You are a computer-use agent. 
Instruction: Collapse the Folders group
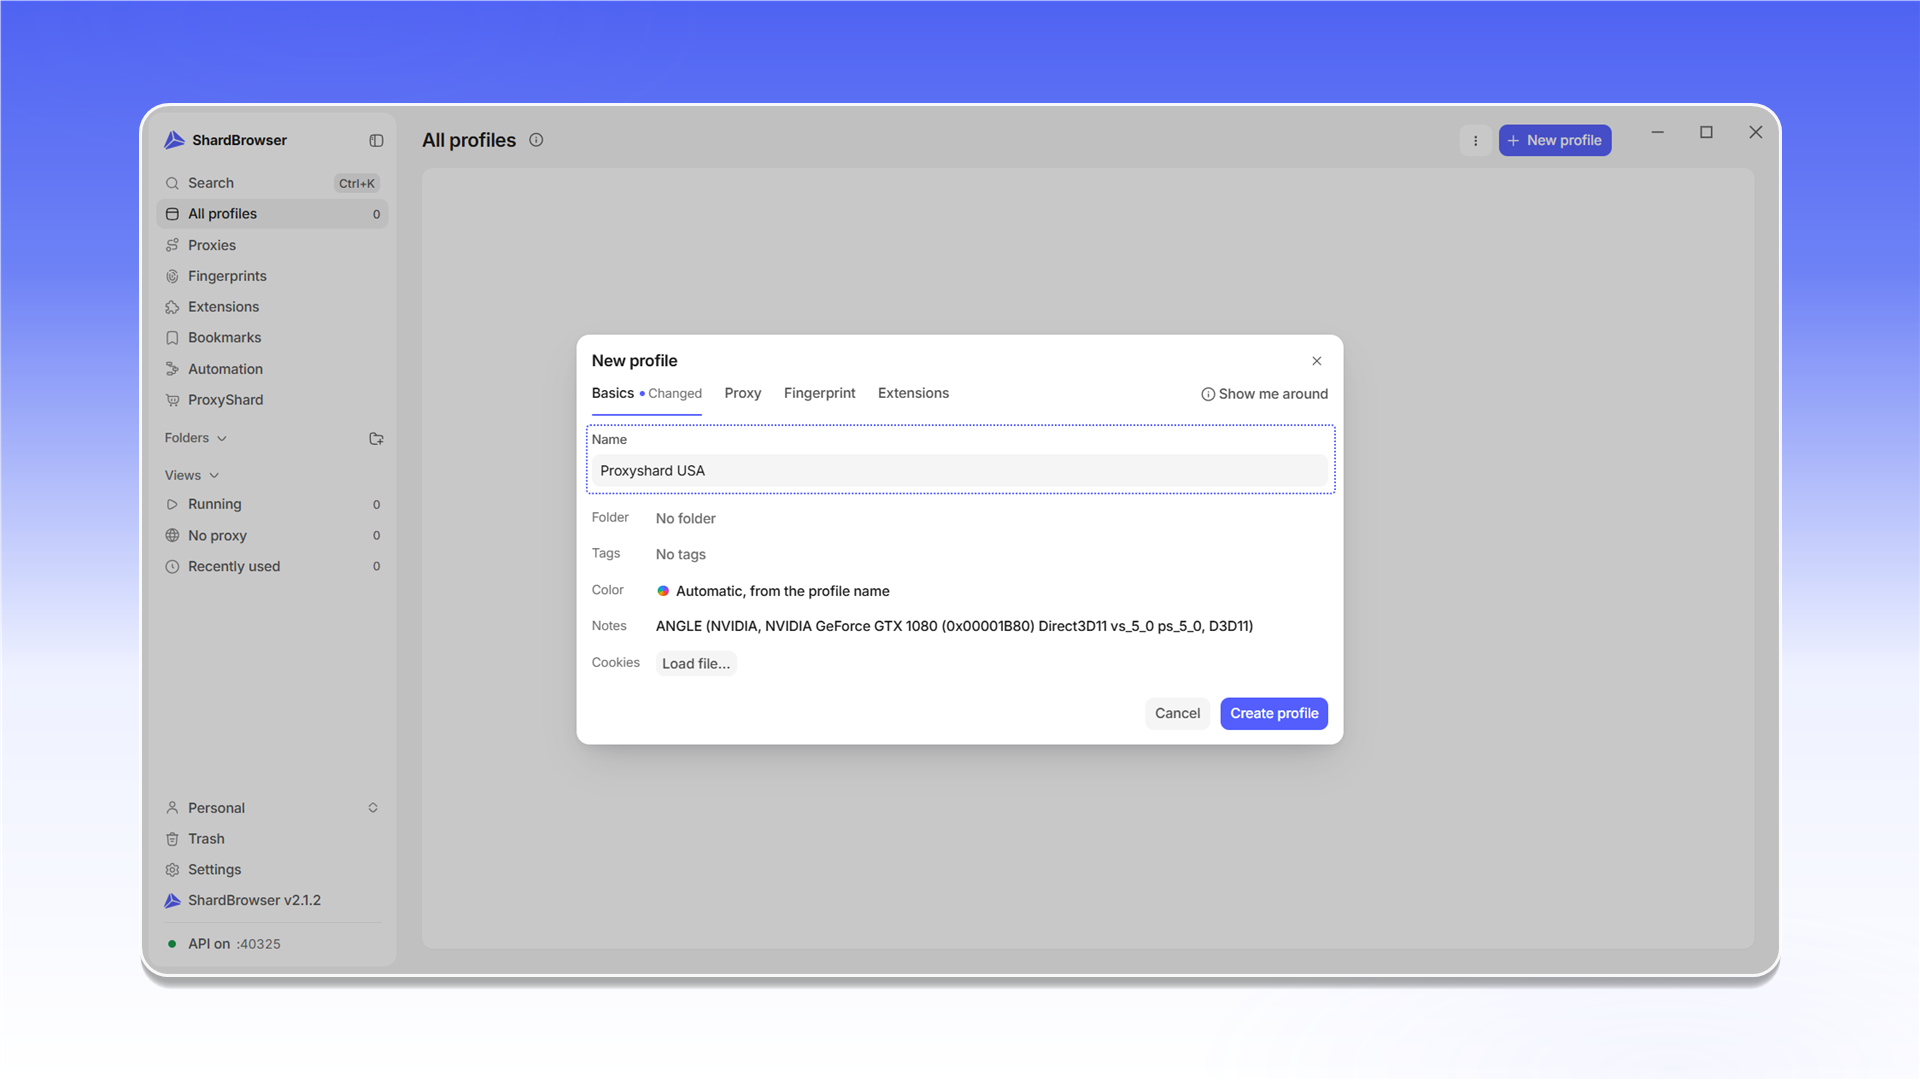pyautogui.click(x=196, y=438)
